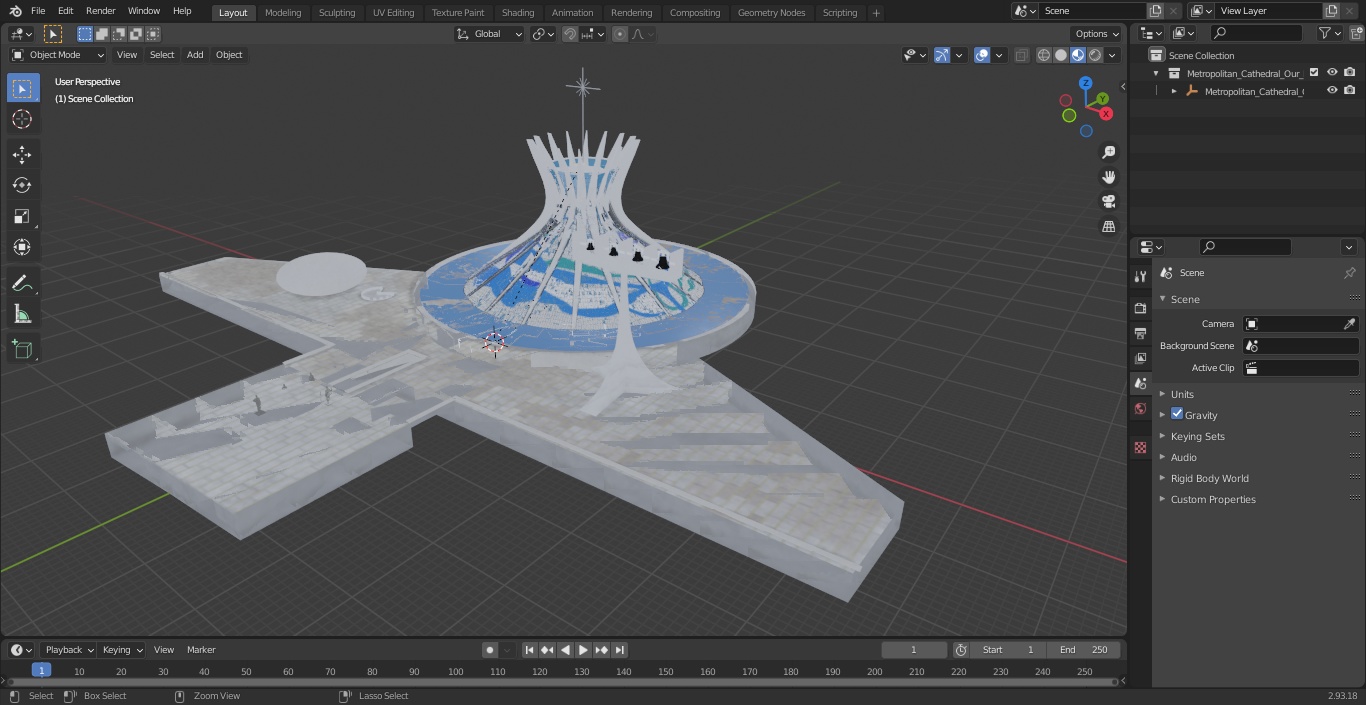The image size is (1366, 705).
Task: Open the Keying dropdown
Action: point(122,650)
